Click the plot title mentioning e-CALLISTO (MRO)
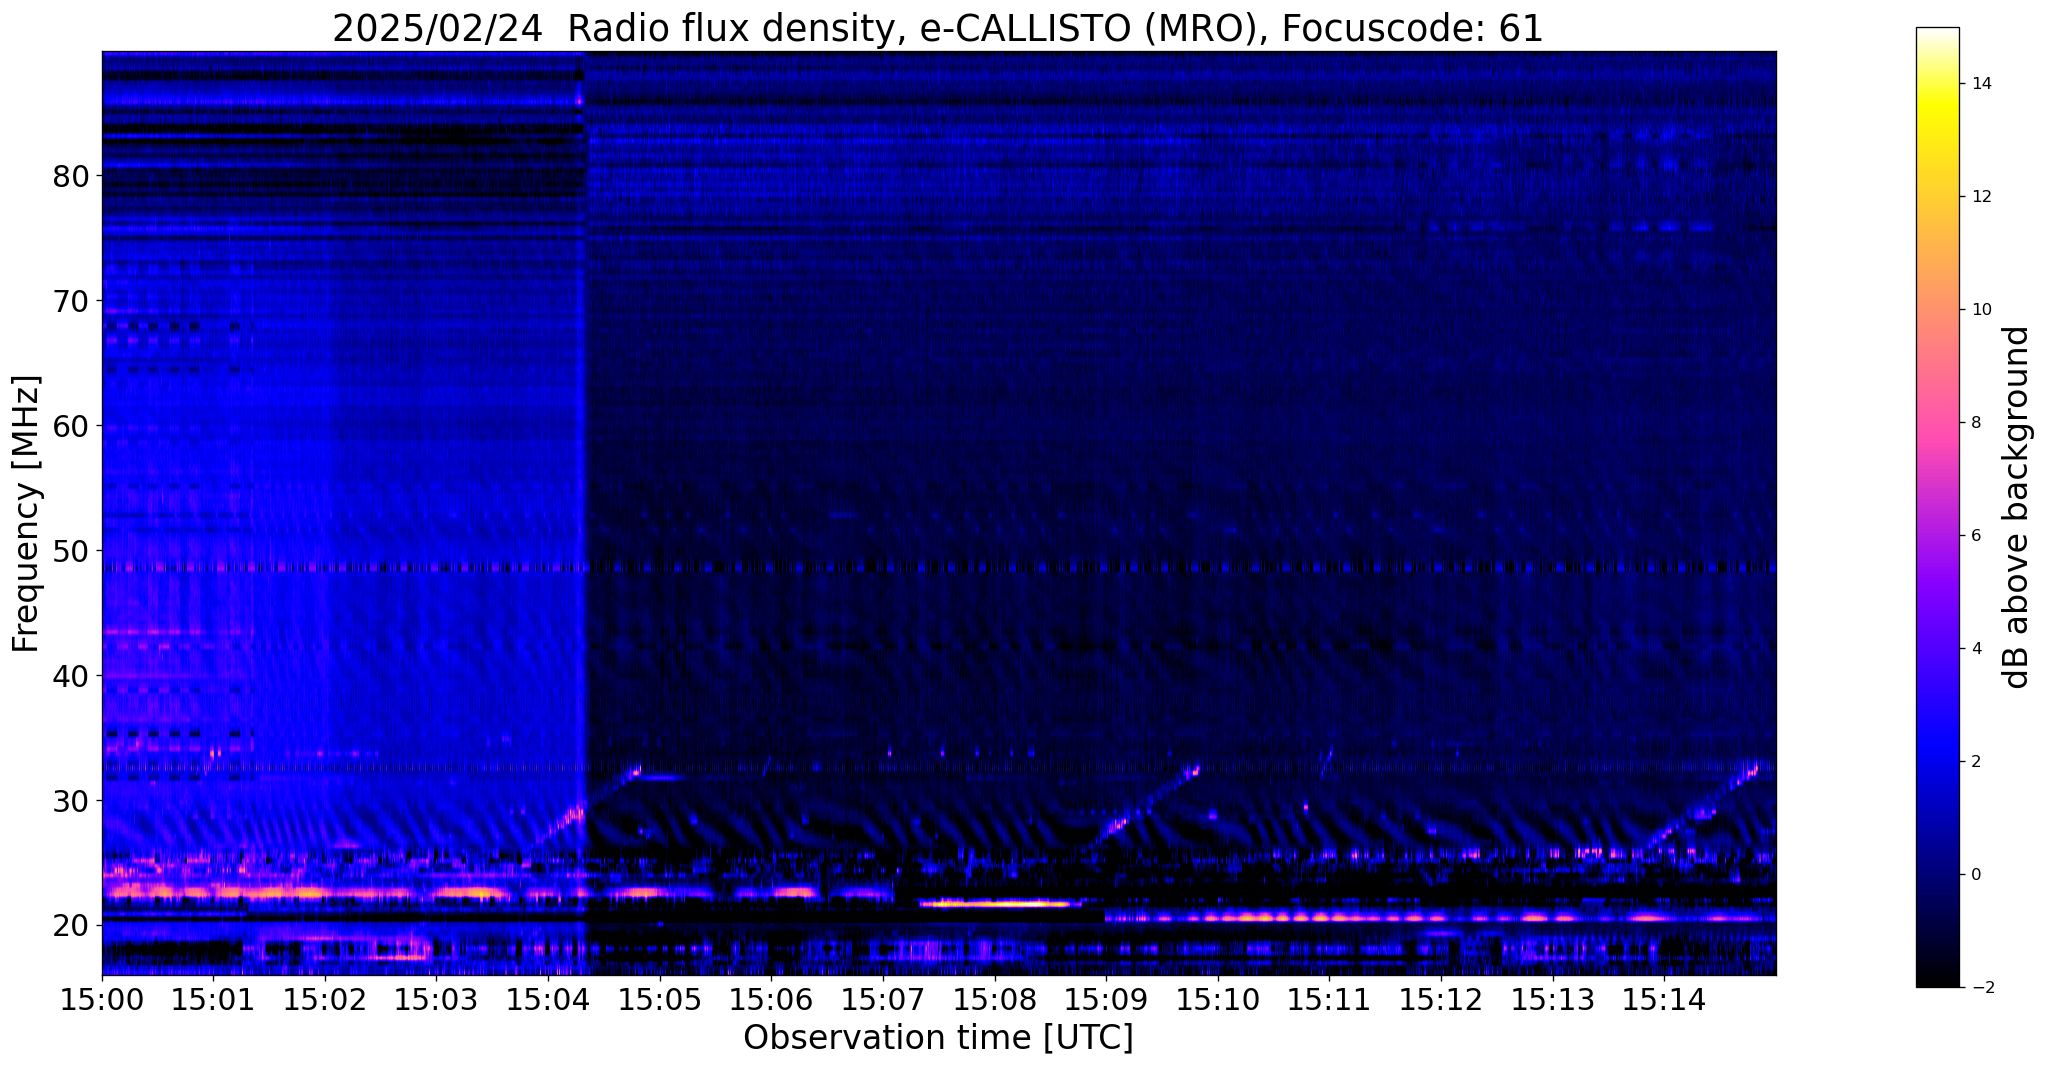 (938, 28)
